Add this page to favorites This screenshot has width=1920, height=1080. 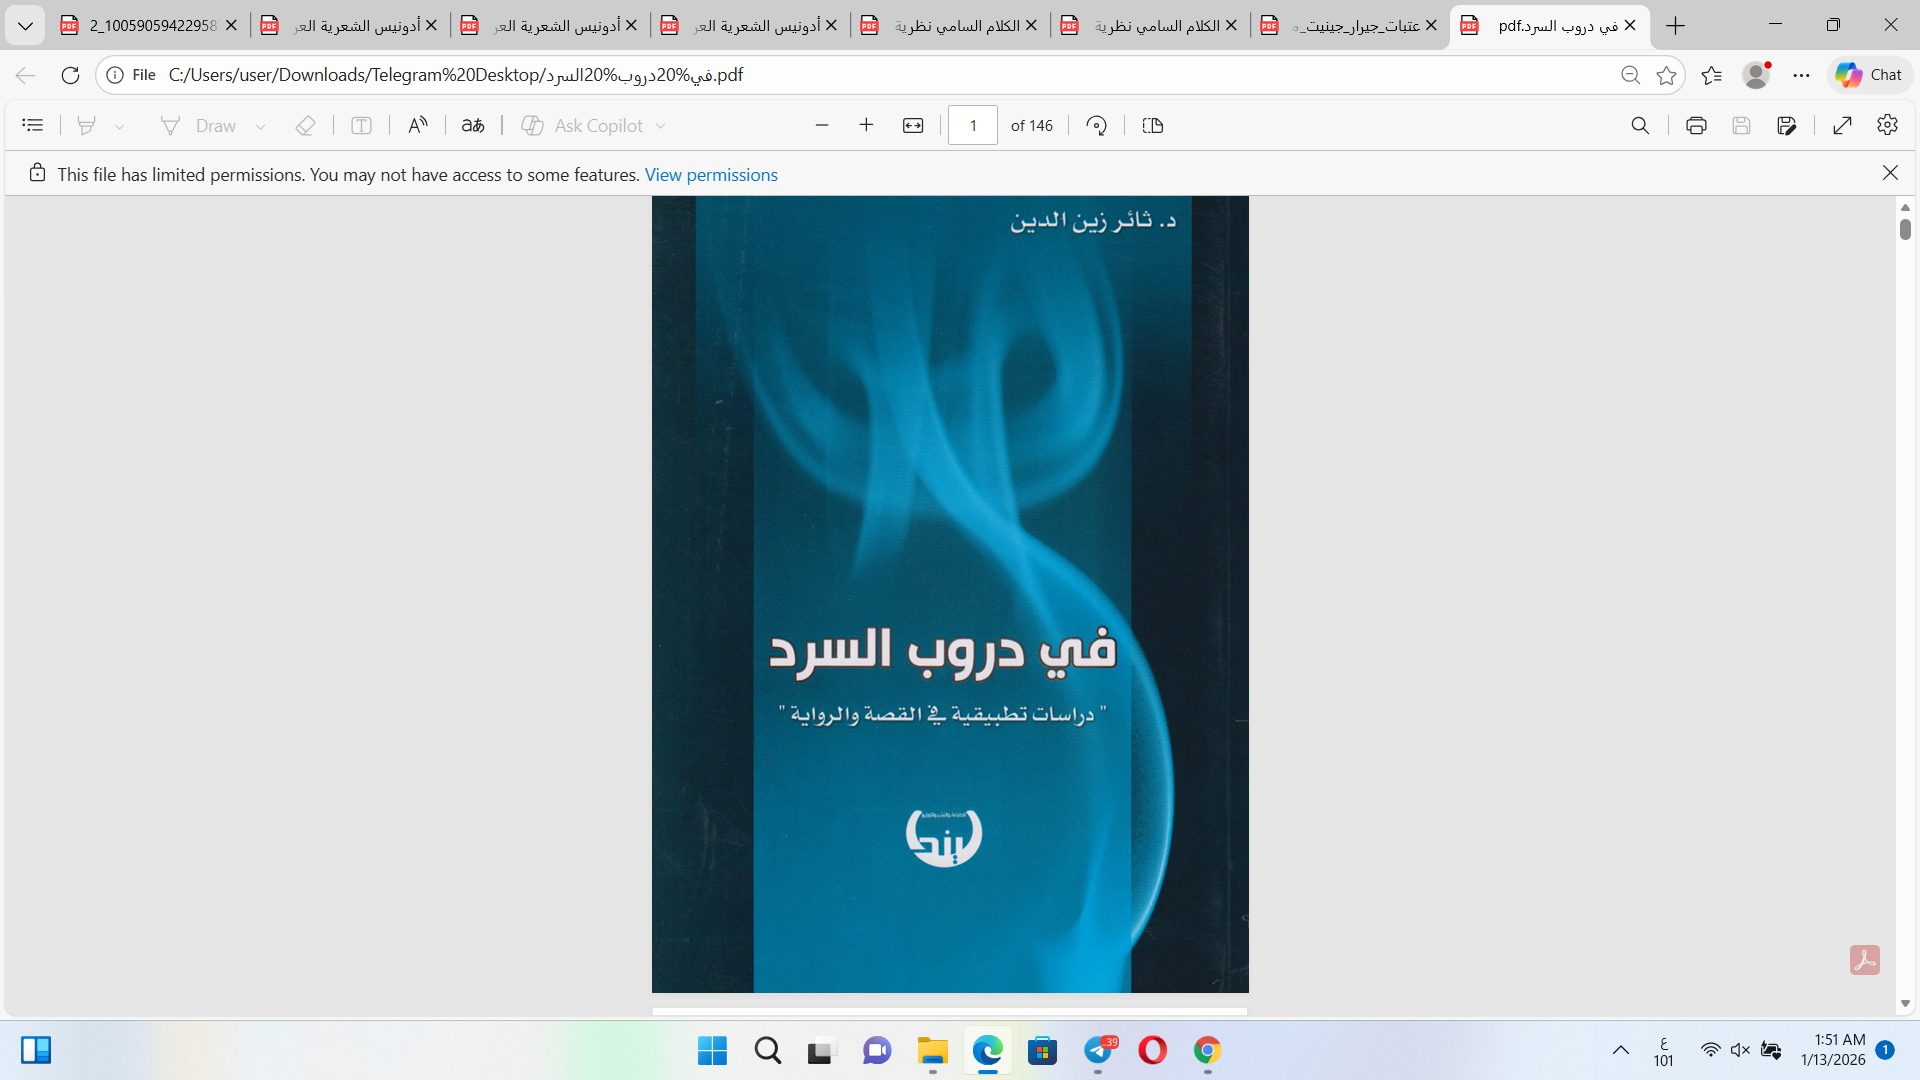1666,75
